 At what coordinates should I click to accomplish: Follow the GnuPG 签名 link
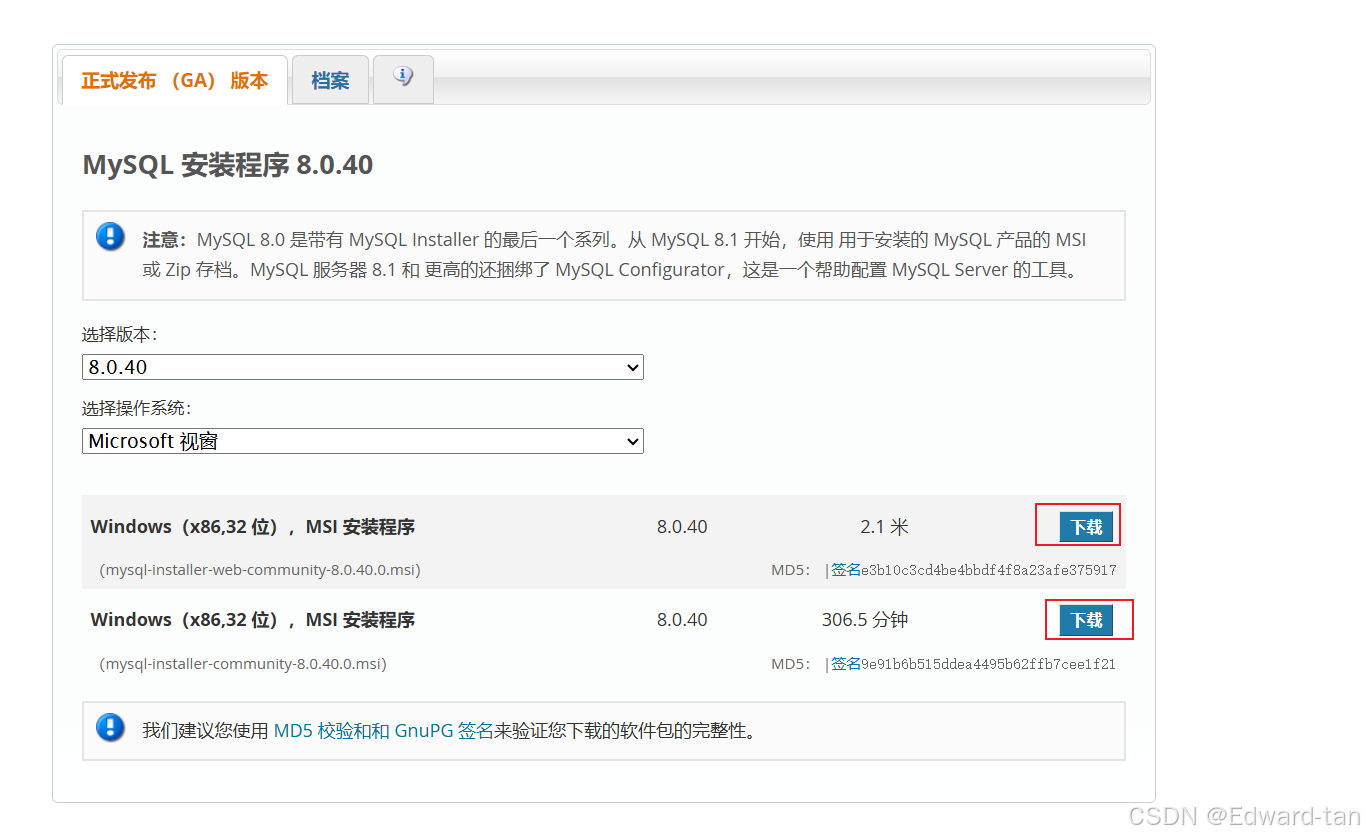point(444,731)
